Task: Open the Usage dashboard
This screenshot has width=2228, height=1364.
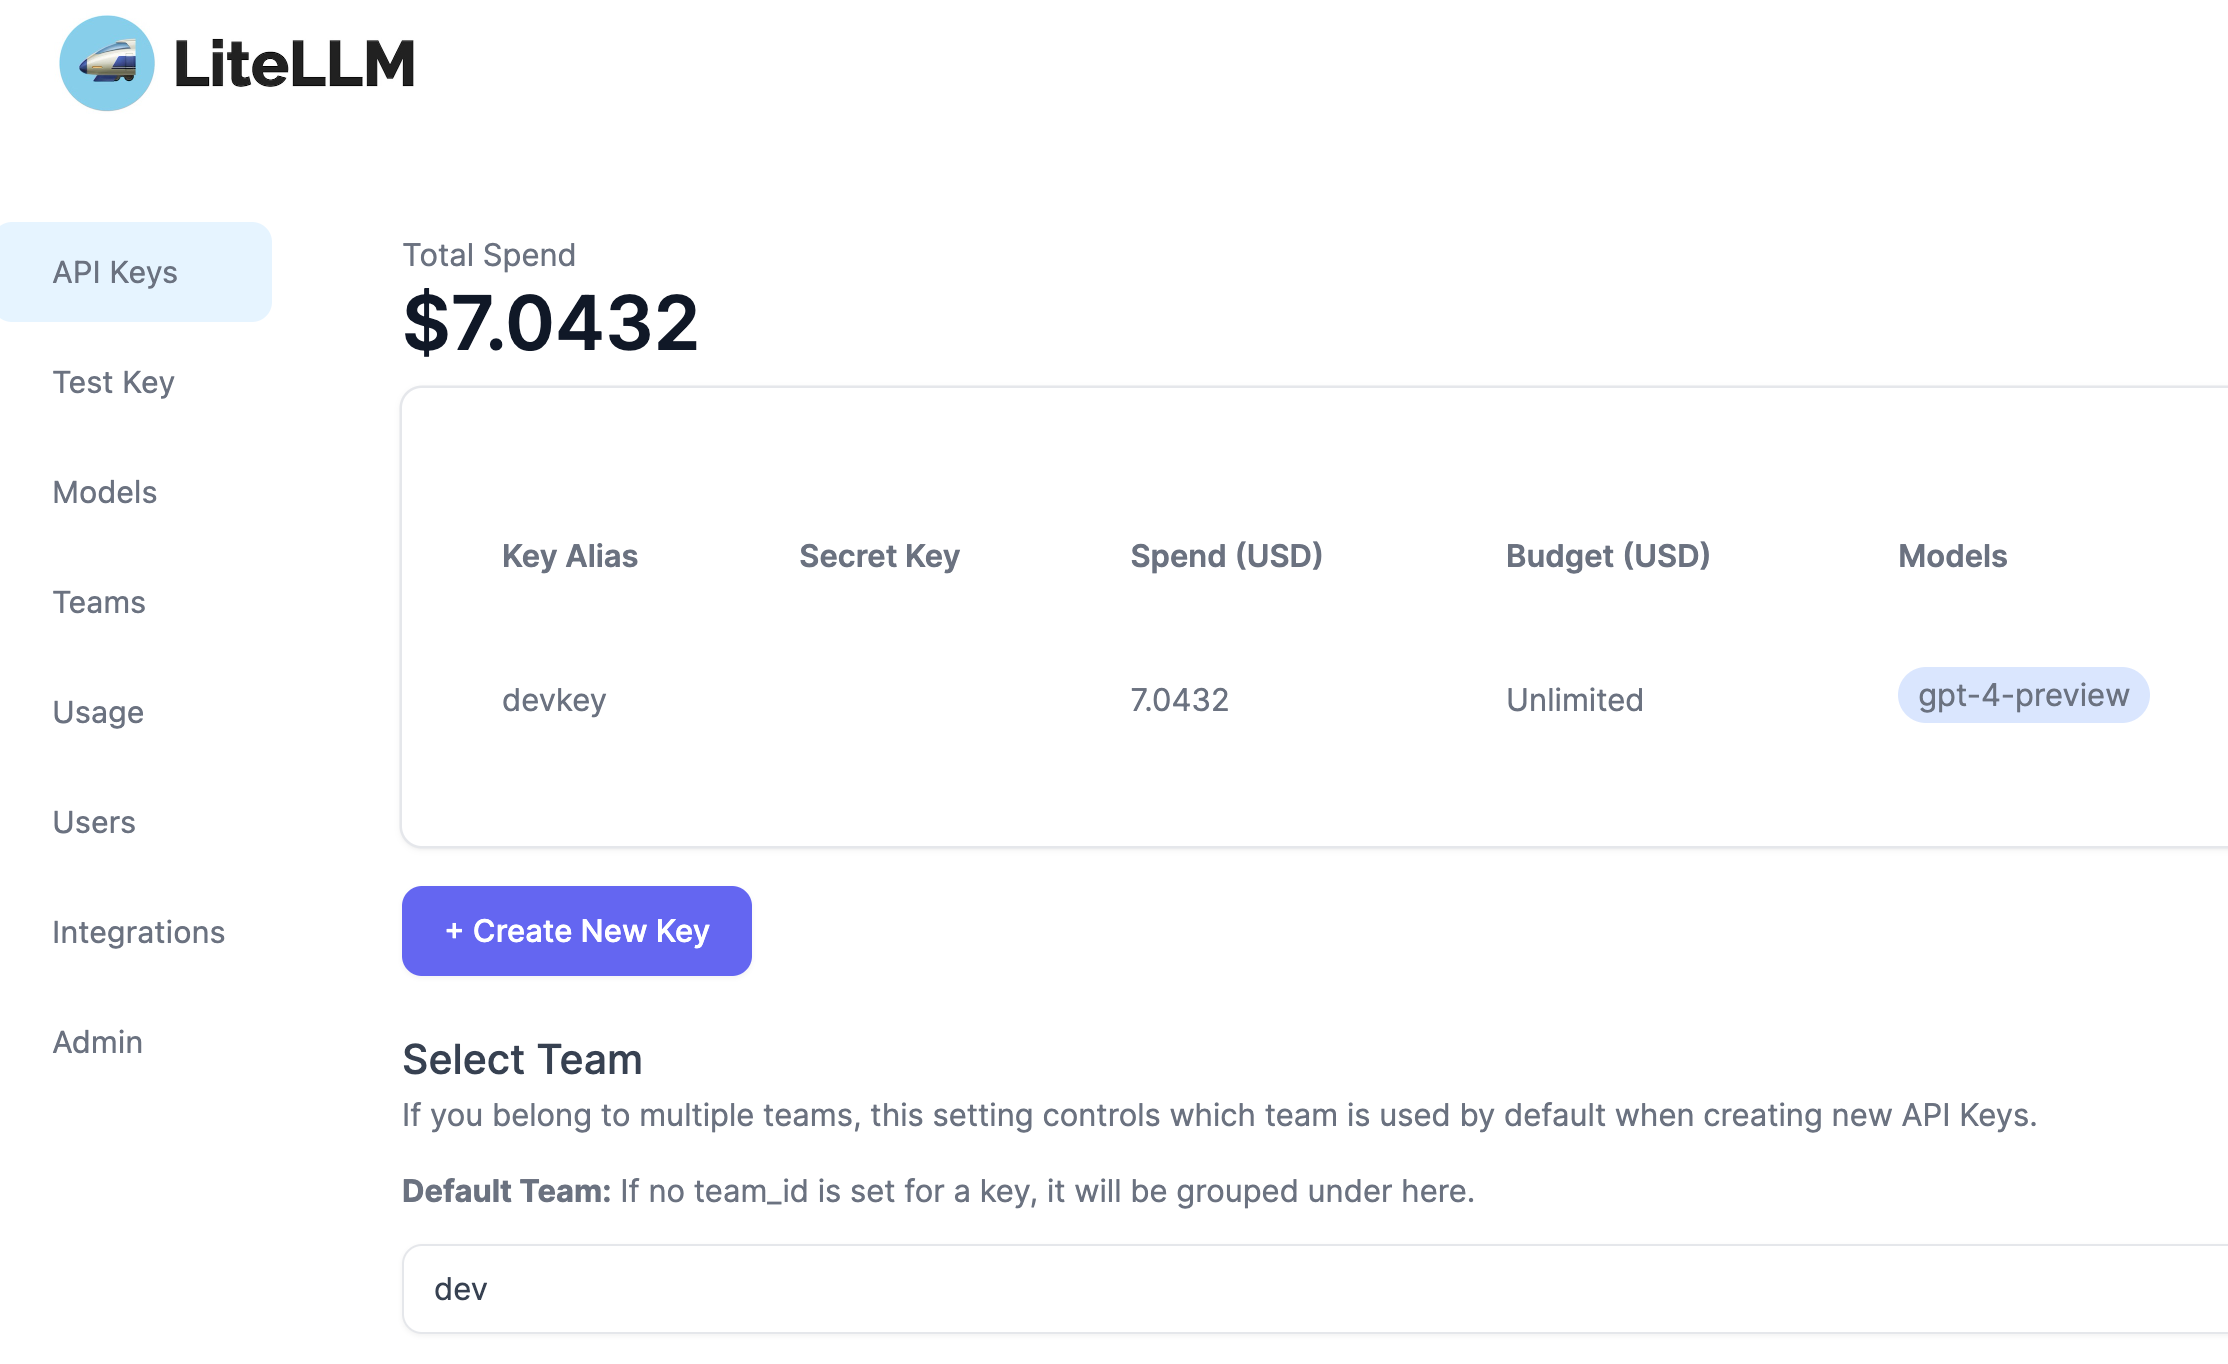Action: [97, 711]
